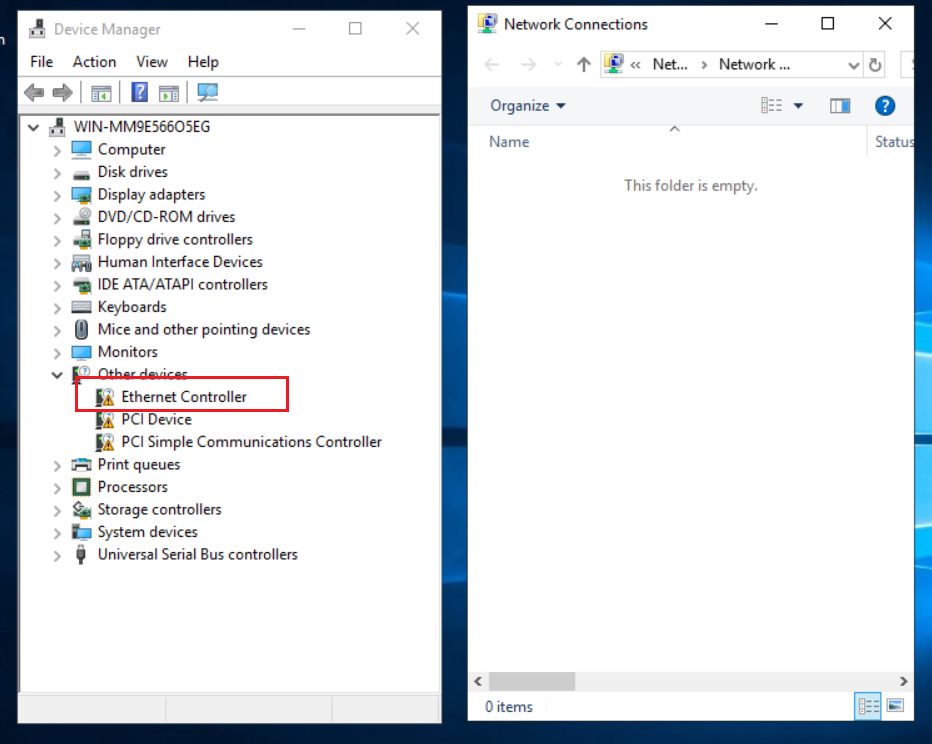The height and width of the screenshot is (744, 932).
Task: Open the change view options dropdown arrow
Action: 798,106
